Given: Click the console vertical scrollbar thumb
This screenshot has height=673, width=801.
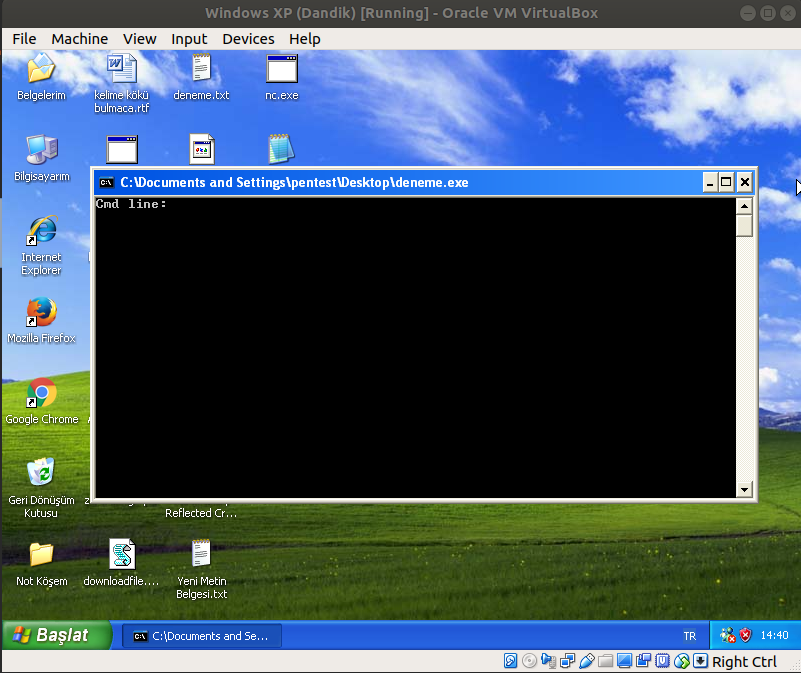Looking at the screenshot, I should point(744,225).
